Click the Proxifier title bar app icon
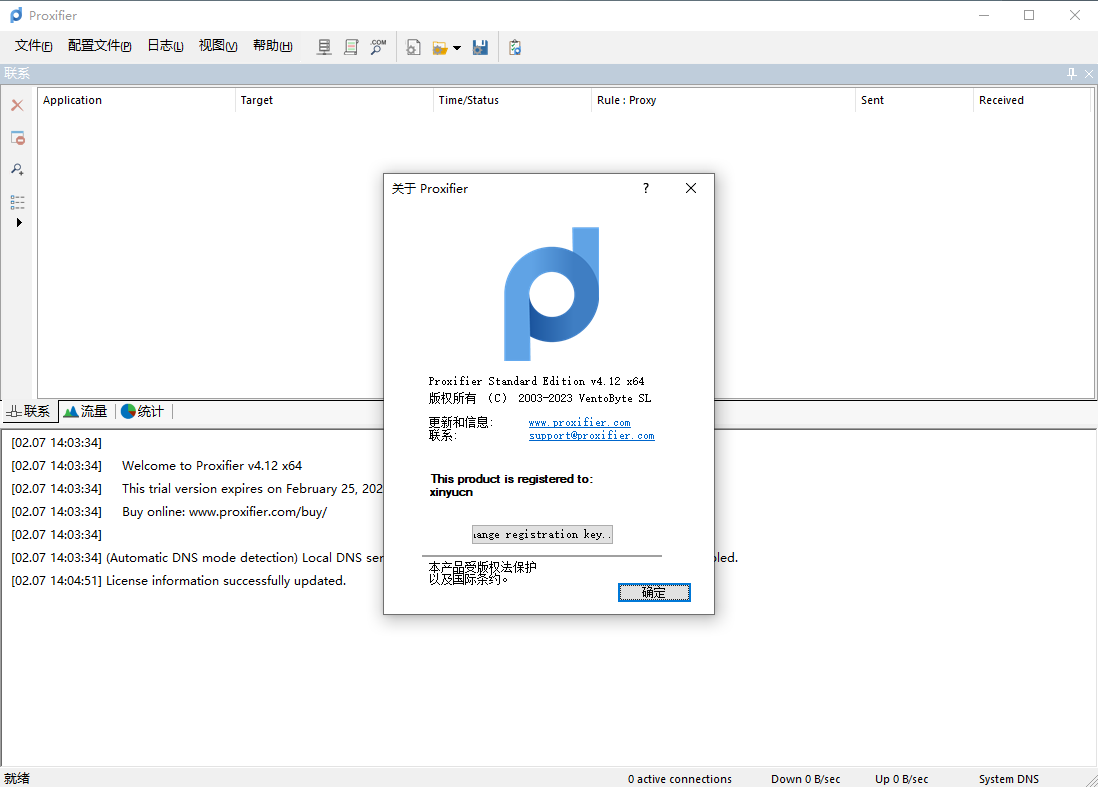Image resolution: width=1098 pixels, height=787 pixels. [15, 15]
